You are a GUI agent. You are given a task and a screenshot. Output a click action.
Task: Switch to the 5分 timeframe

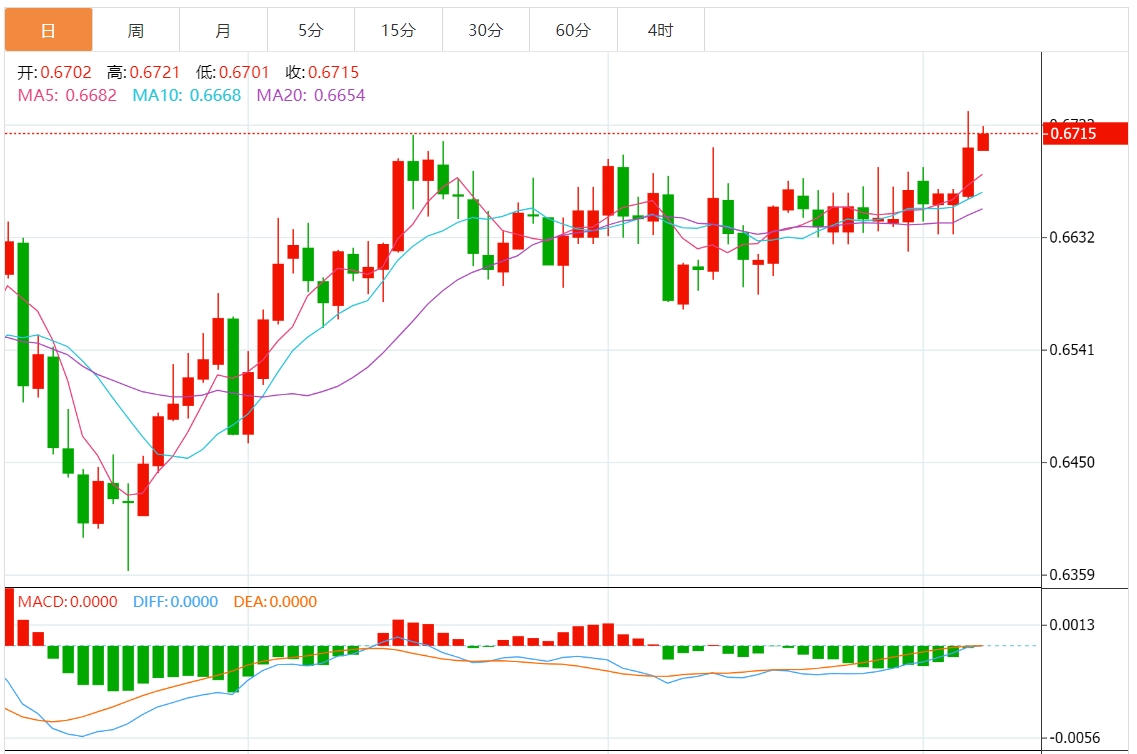tap(310, 31)
